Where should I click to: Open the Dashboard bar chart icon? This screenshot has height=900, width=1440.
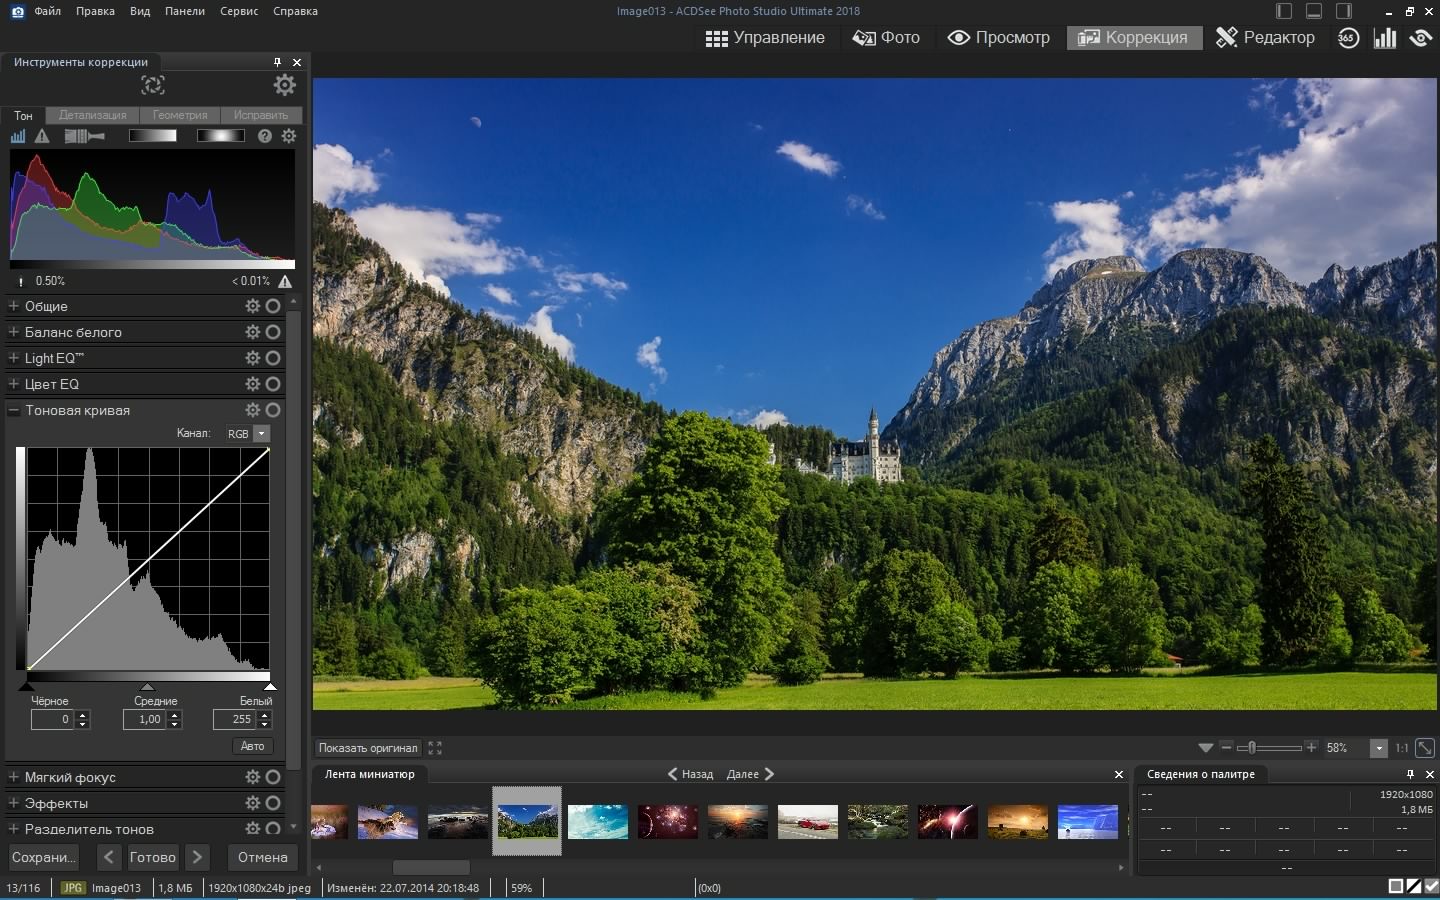pos(1385,38)
